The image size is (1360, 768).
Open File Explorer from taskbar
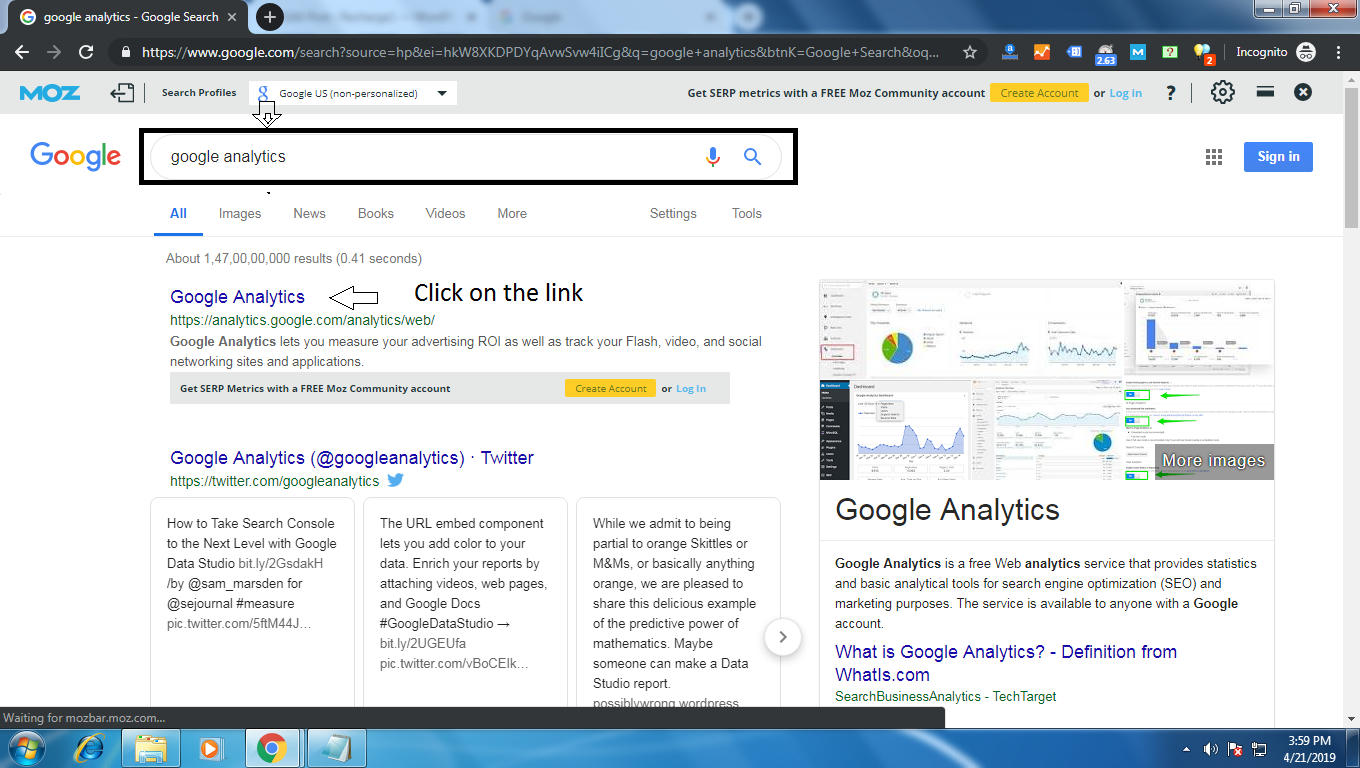[x=151, y=748]
